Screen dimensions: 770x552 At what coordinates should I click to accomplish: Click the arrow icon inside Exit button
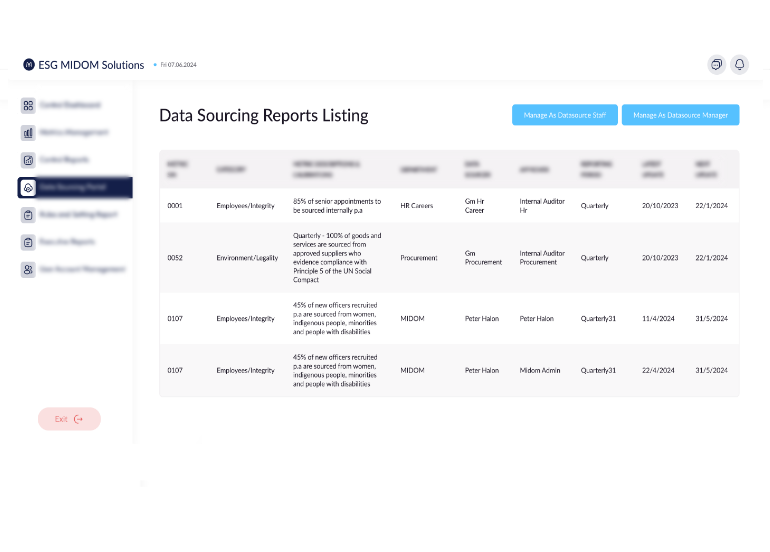[79, 419]
